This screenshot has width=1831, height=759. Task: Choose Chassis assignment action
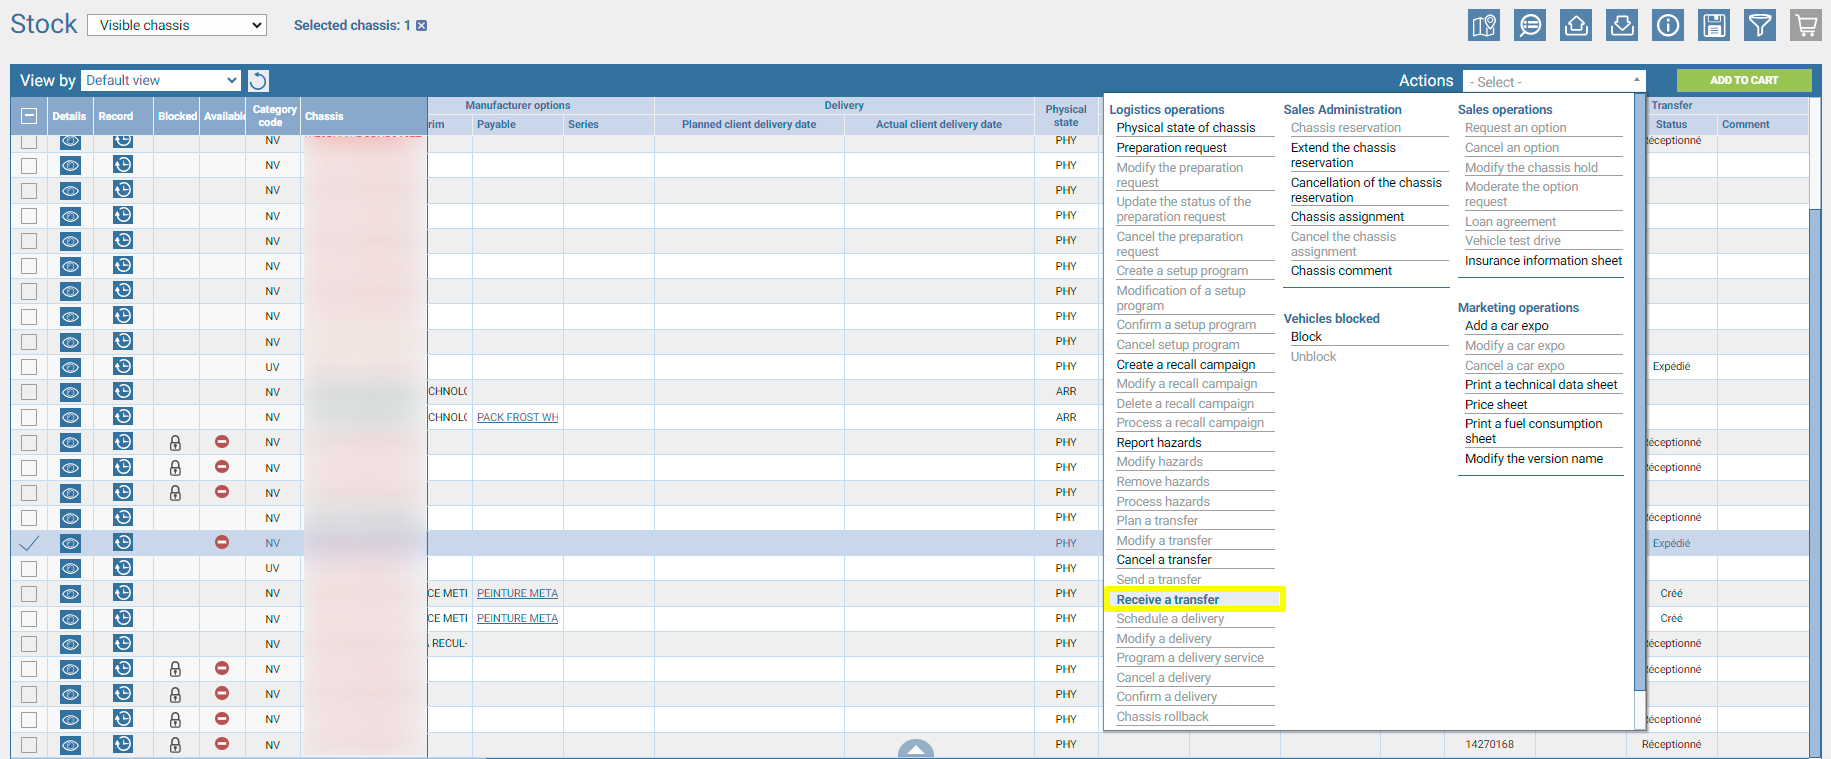pyautogui.click(x=1347, y=217)
